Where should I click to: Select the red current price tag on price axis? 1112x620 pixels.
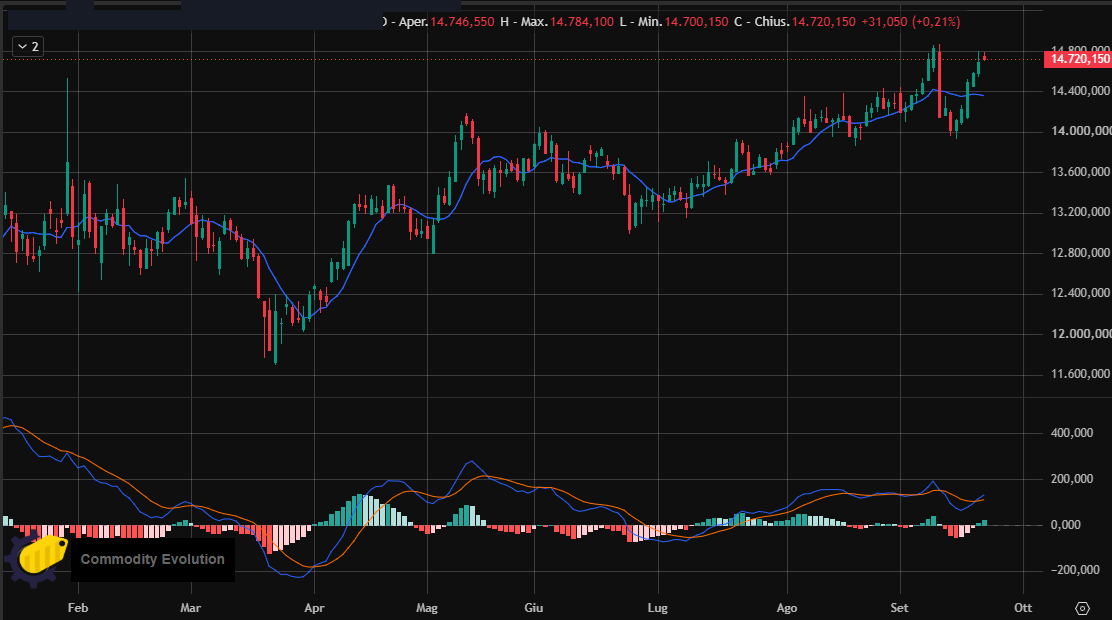[x=1078, y=59]
